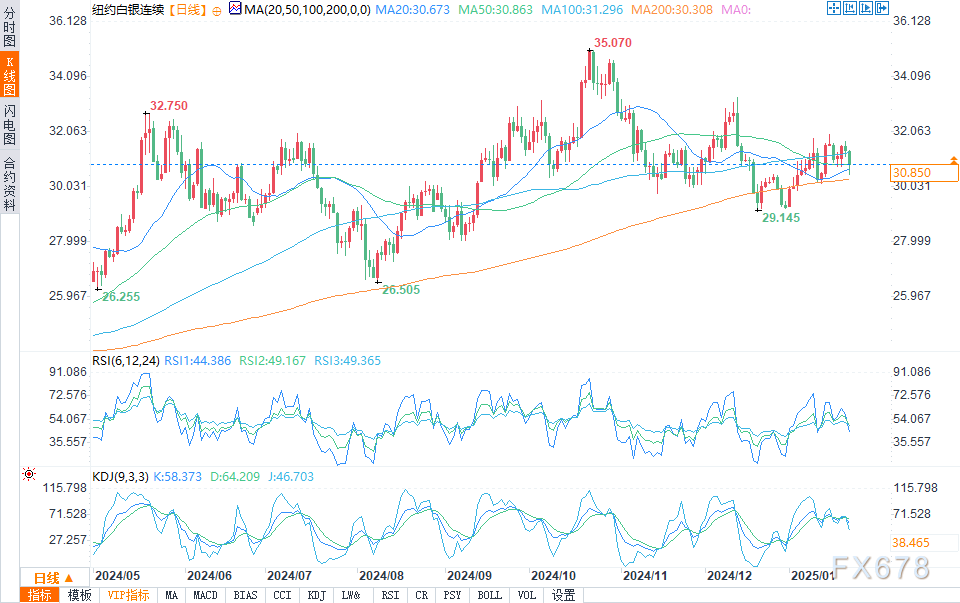Click the play-forward chart icon

[865, 8]
